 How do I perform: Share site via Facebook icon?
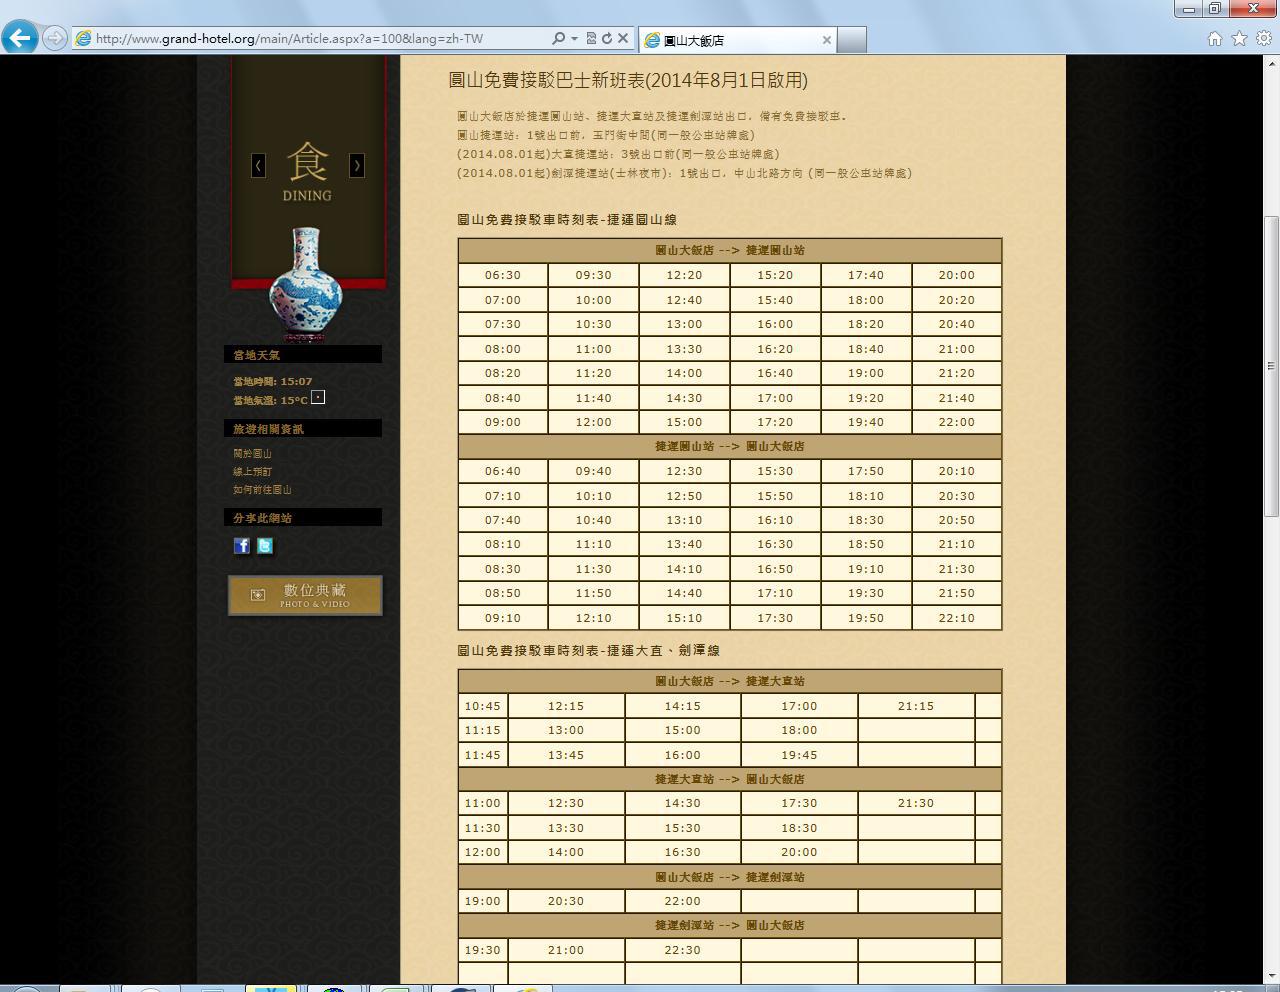coord(241,545)
